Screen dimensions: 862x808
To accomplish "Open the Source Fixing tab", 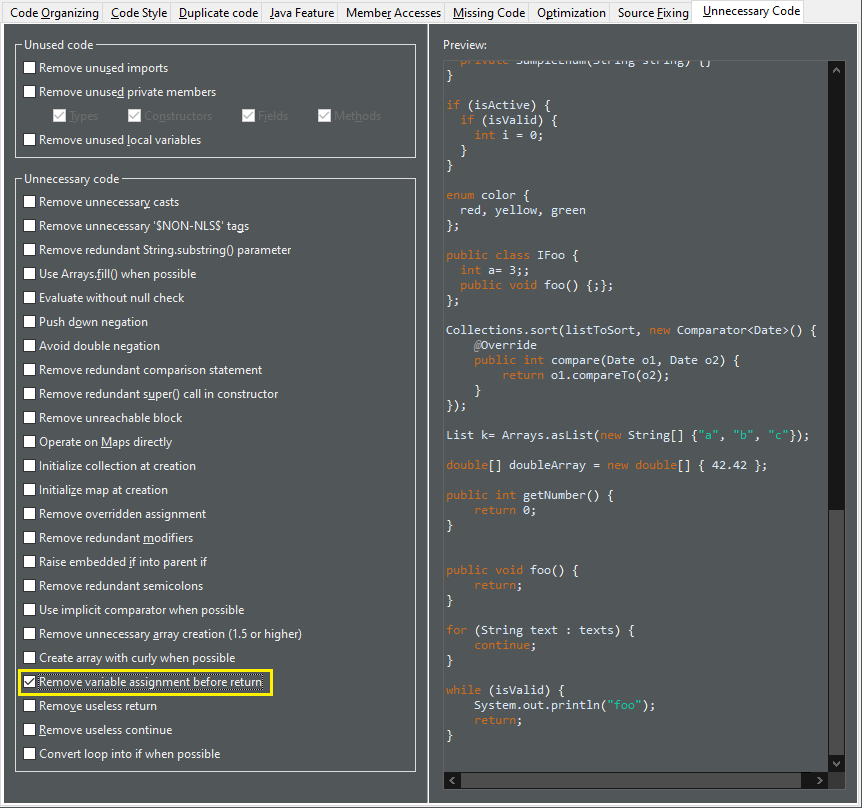I will 653,13.
